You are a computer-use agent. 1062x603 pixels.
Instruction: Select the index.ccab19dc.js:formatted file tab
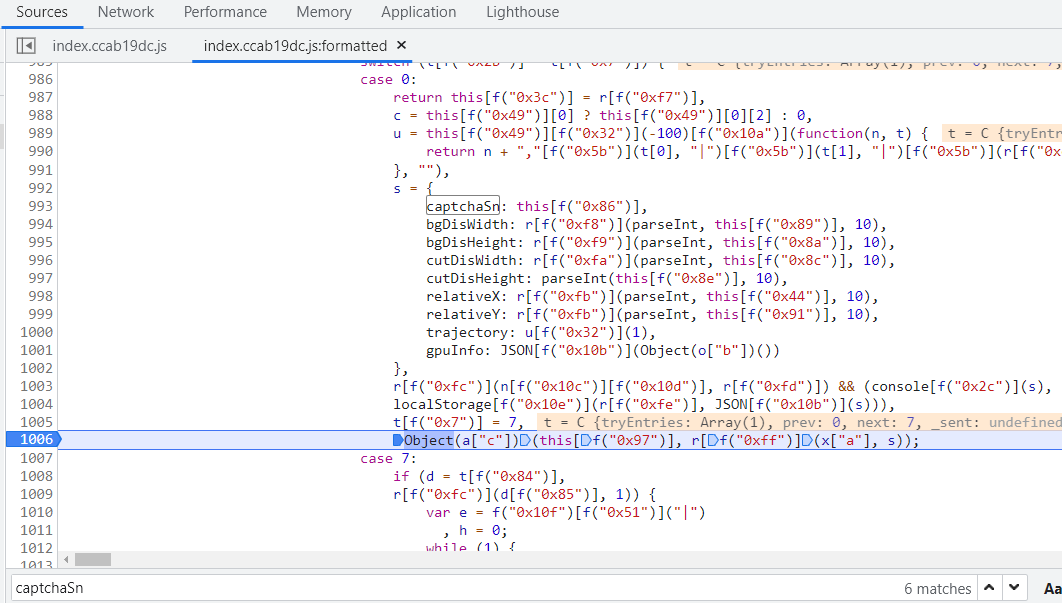click(295, 45)
